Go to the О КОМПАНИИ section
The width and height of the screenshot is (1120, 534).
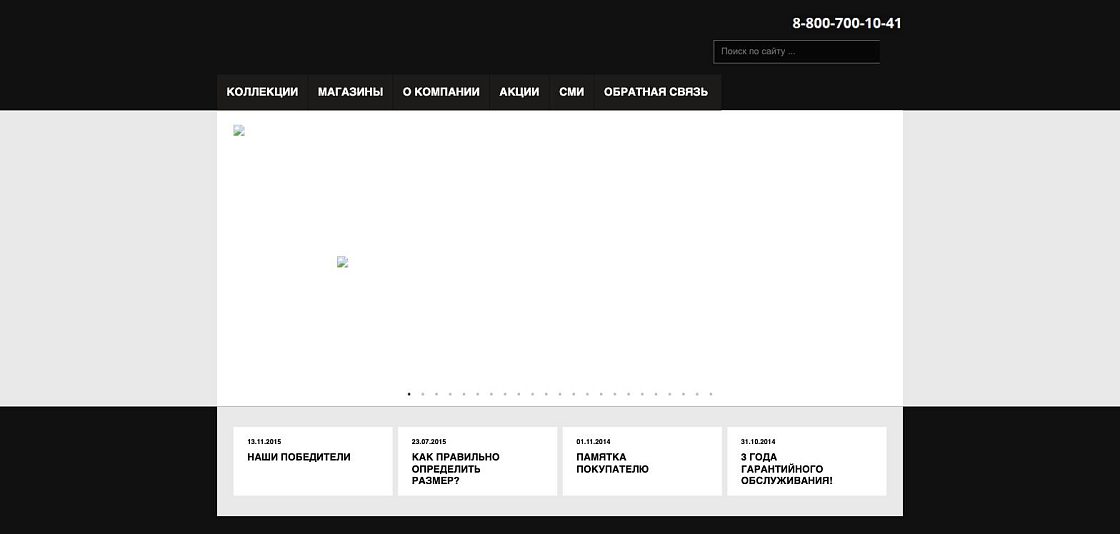pos(441,92)
